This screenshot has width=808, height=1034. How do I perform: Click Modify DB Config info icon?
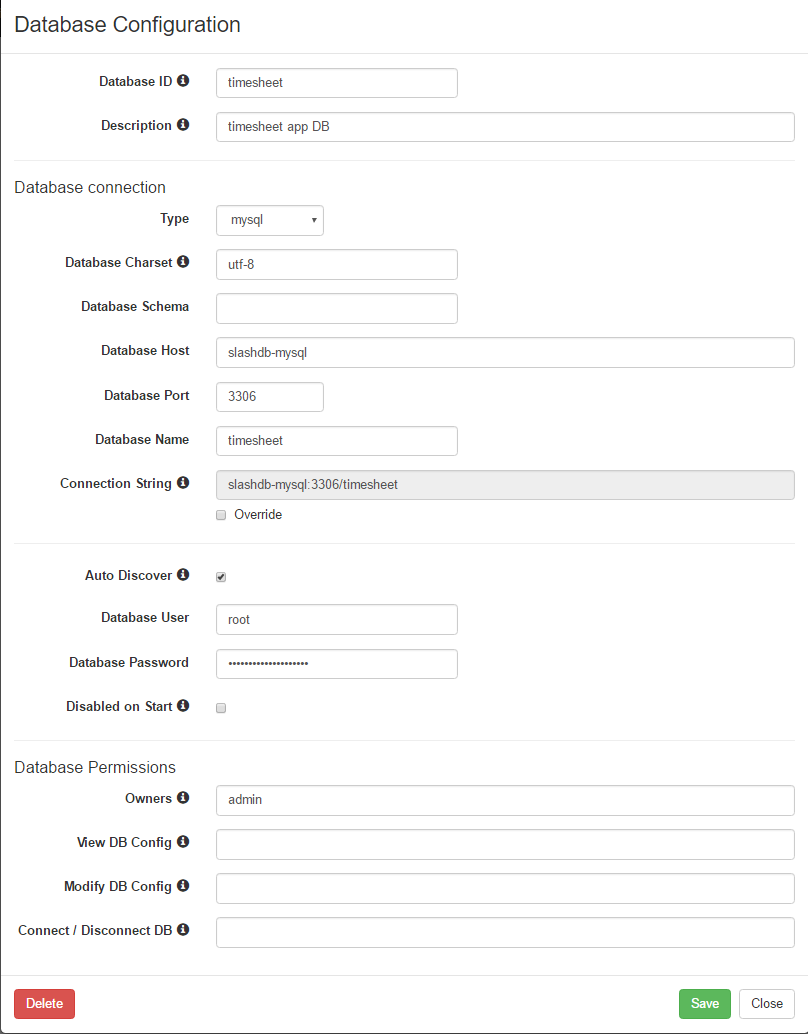click(183, 885)
